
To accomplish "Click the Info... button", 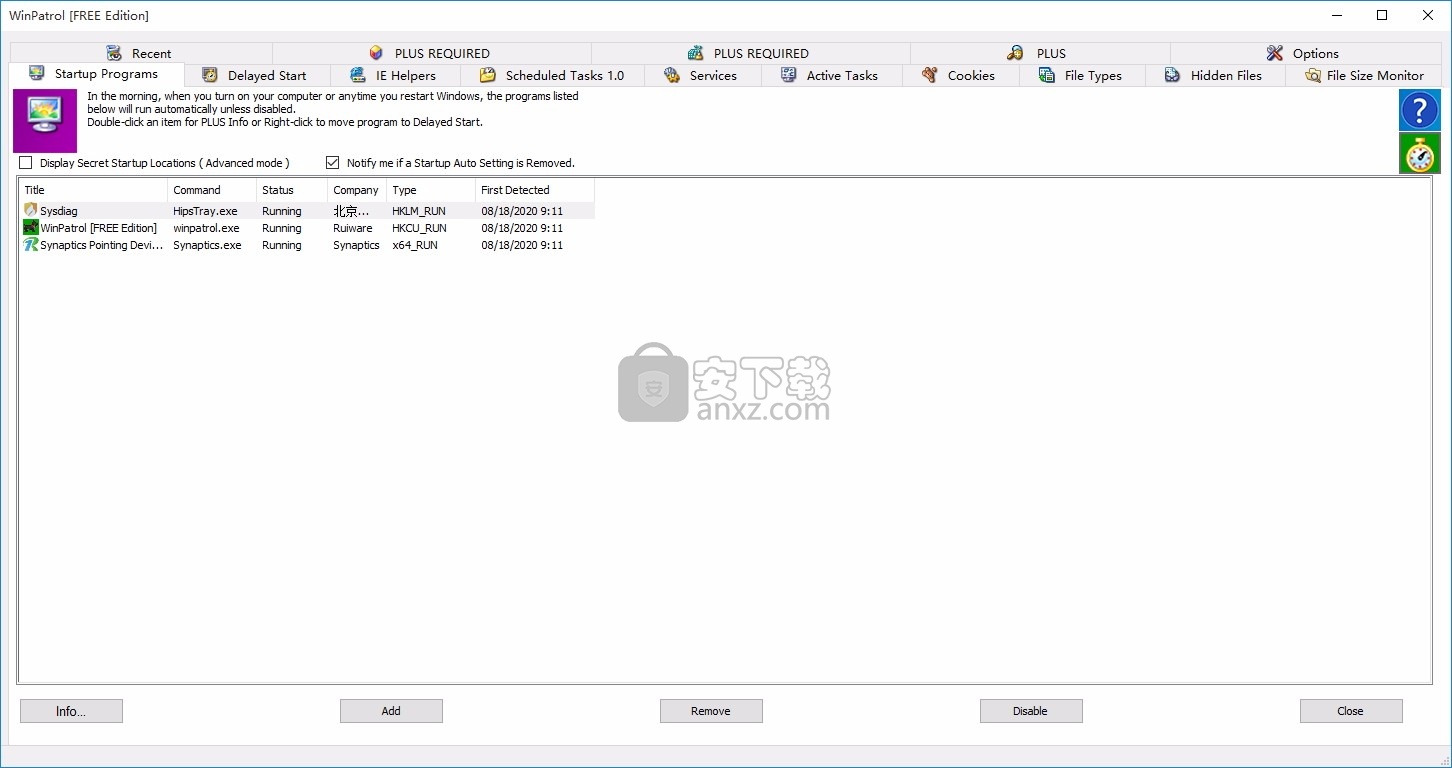I will [71, 711].
